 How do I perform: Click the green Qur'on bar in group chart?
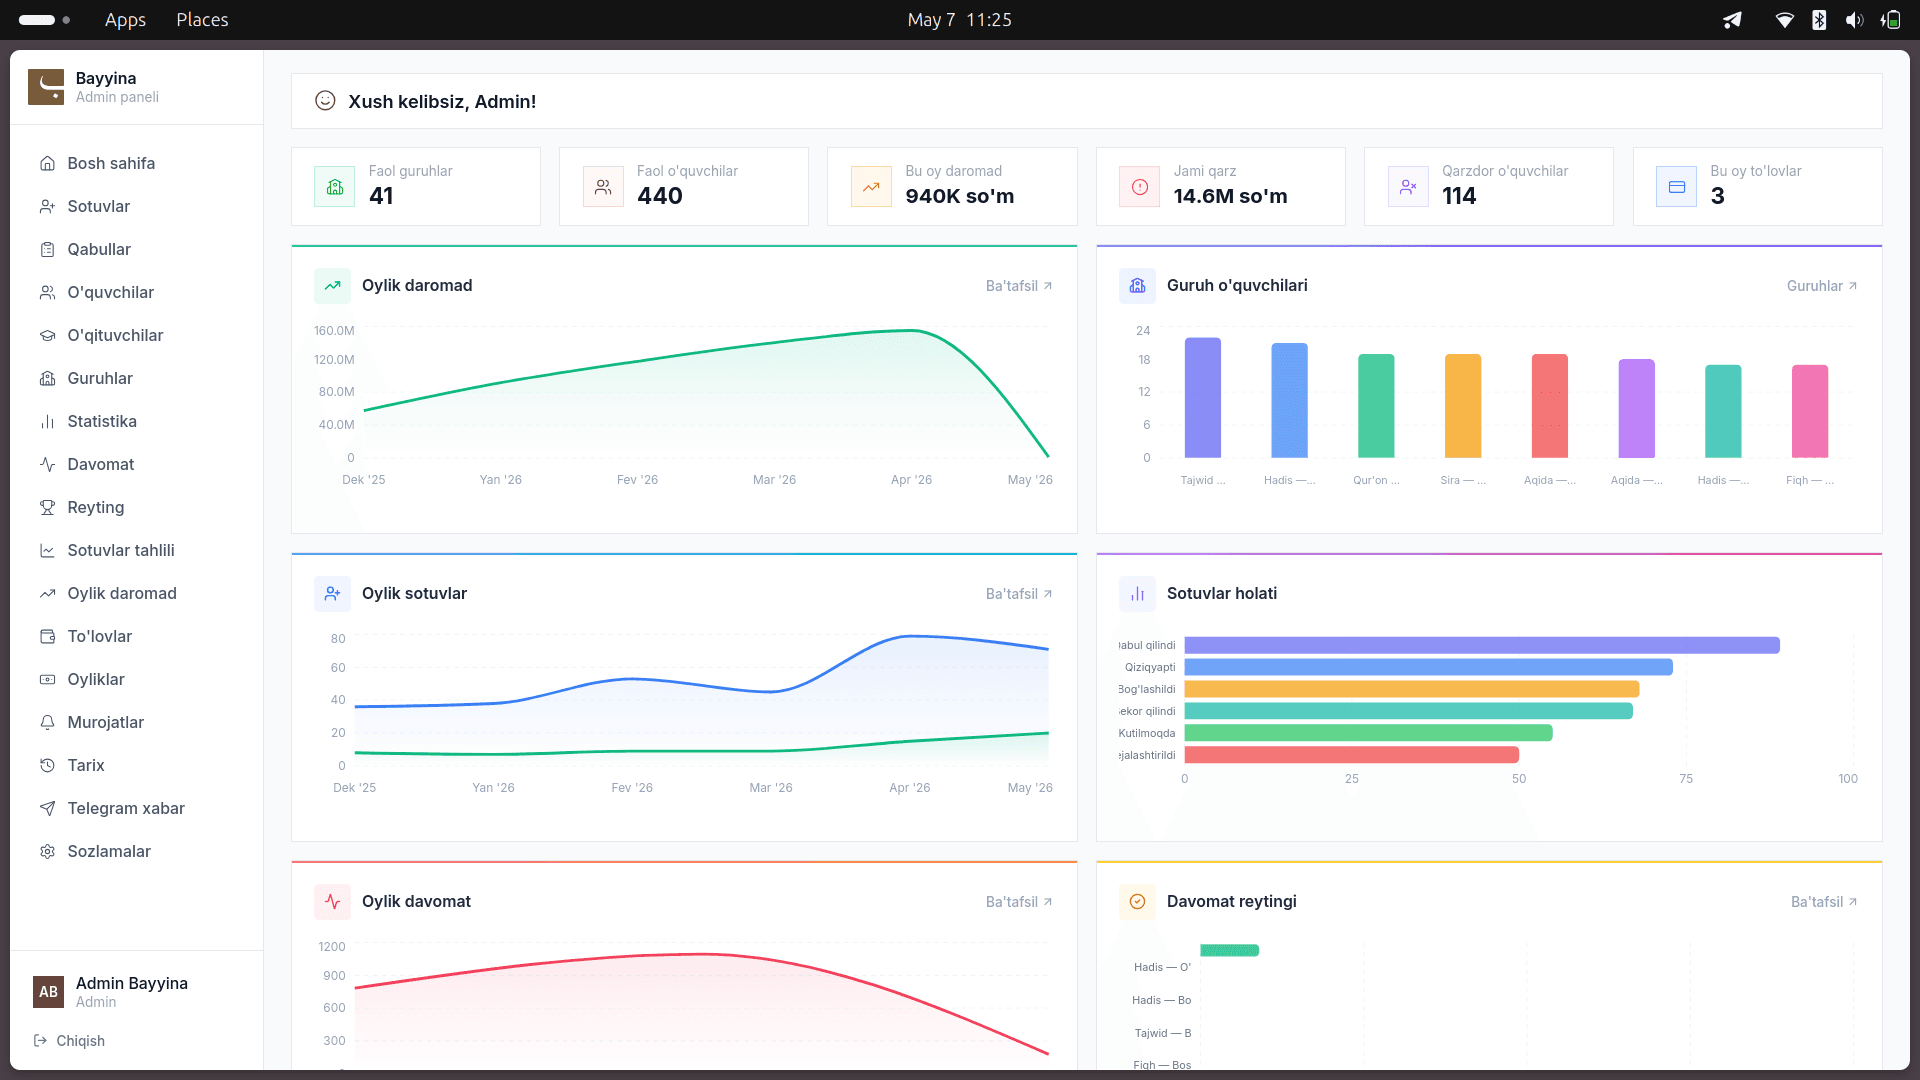[x=1376, y=406]
